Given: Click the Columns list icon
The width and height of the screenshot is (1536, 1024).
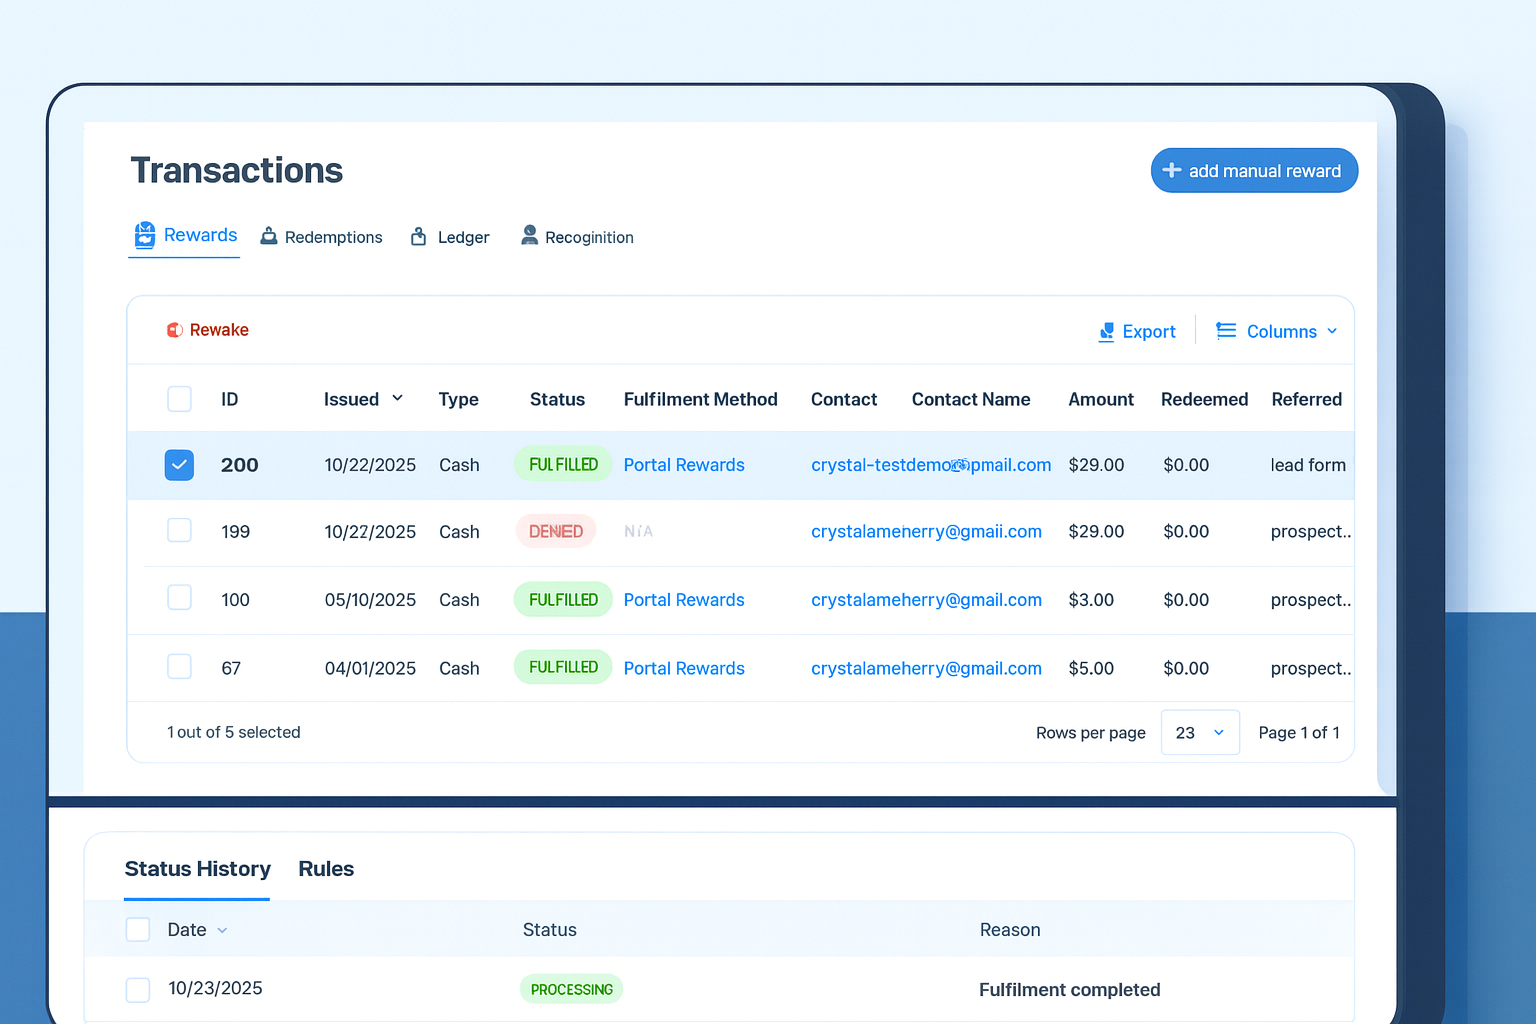Looking at the screenshot, I should [1226, 331].
